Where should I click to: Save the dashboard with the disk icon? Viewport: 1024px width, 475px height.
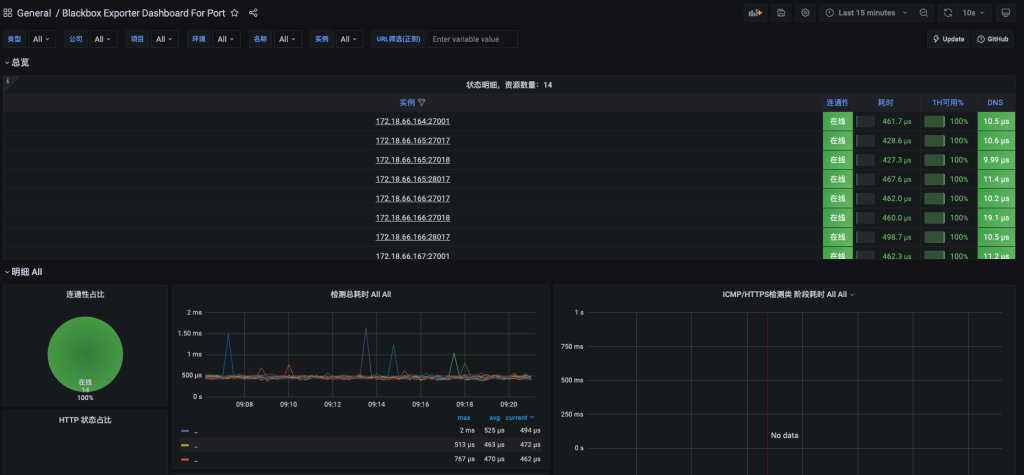781,13
